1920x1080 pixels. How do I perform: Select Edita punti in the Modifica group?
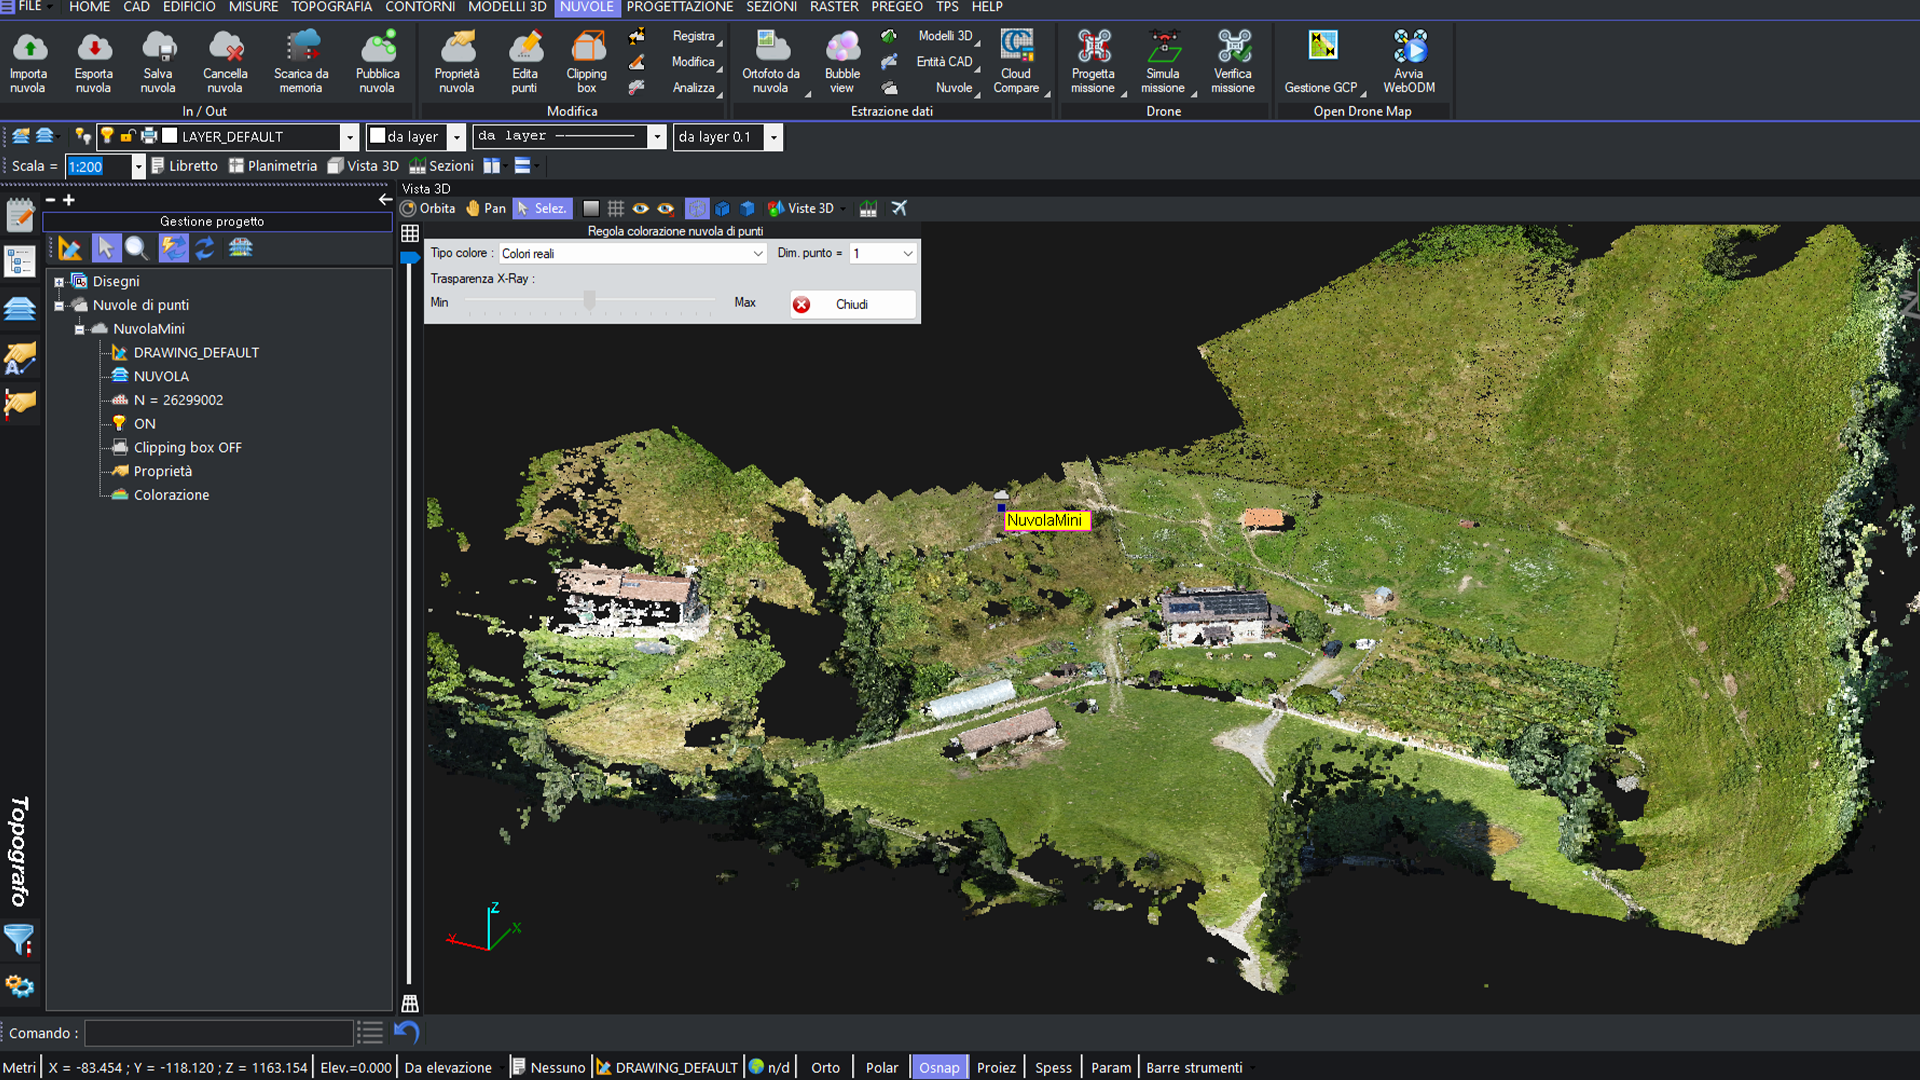(x=525, y=60)
